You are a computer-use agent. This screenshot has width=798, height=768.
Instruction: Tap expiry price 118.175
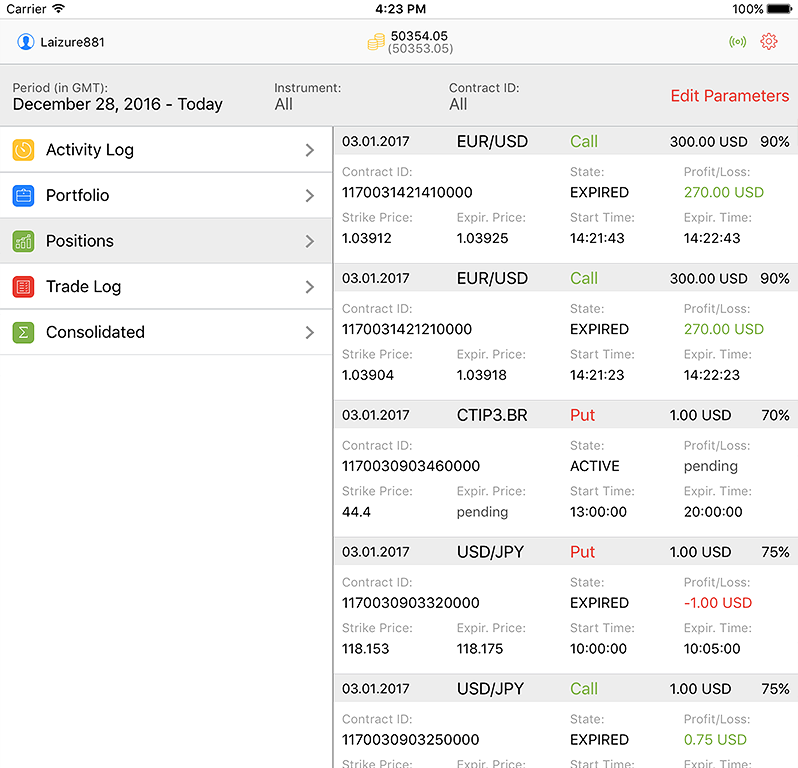[479, 649]
